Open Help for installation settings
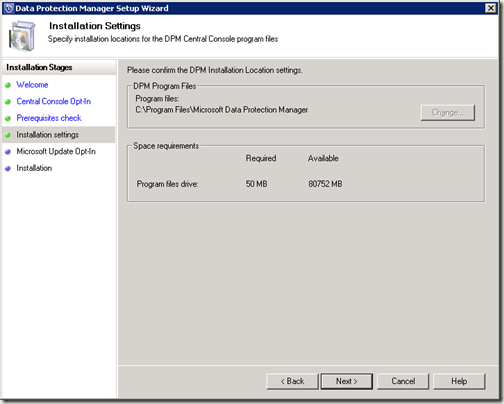The image size is (504, 404). 459,381
